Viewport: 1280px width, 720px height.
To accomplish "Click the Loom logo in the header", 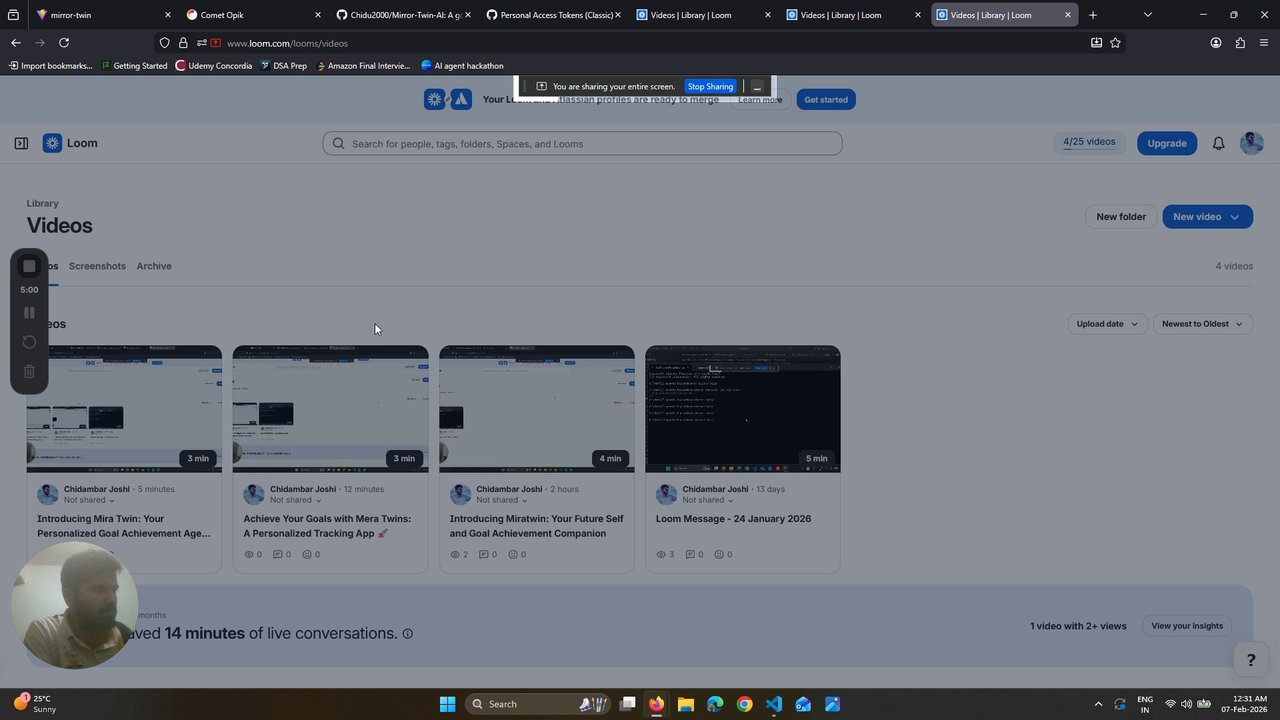I will point(70,143).
